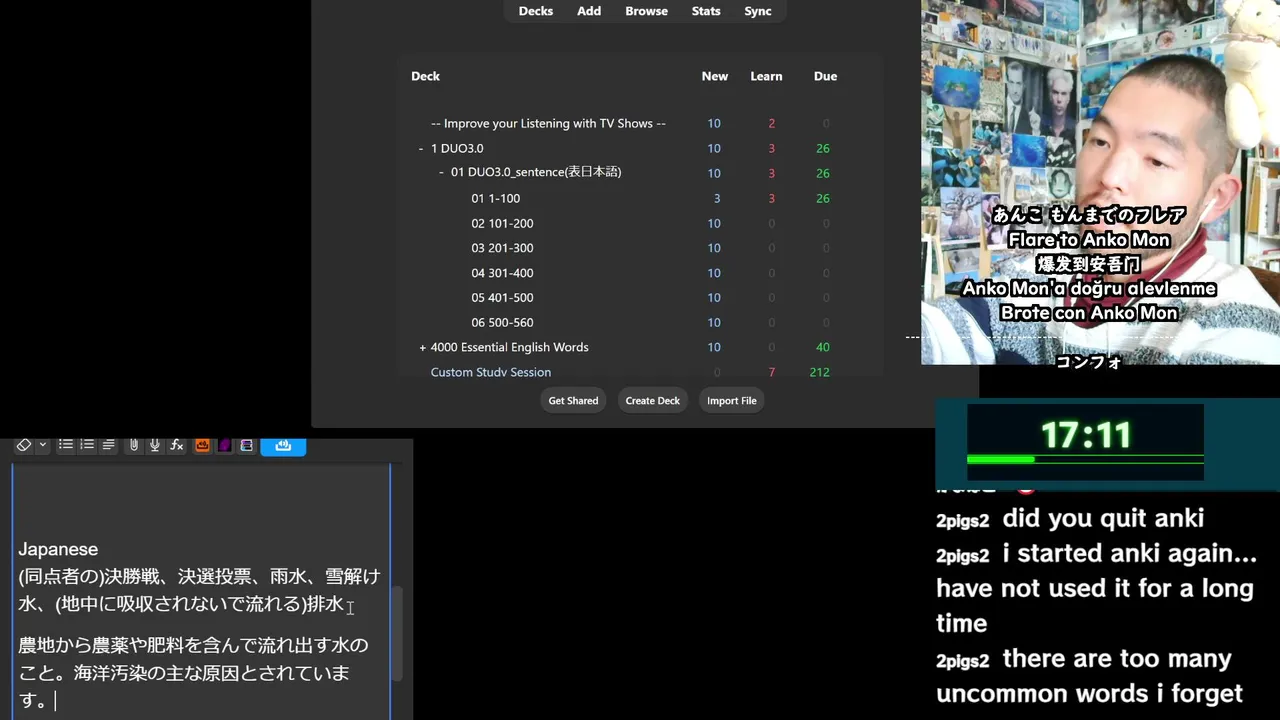Open the text alignment options icon
The width and height of the screenshot is (1280, 720).
pos(108,445)
